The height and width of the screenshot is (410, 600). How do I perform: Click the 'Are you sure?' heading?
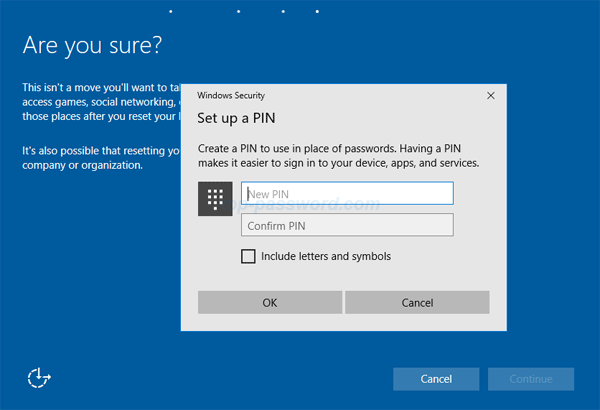pyautogui.click(x=92, y=45)
